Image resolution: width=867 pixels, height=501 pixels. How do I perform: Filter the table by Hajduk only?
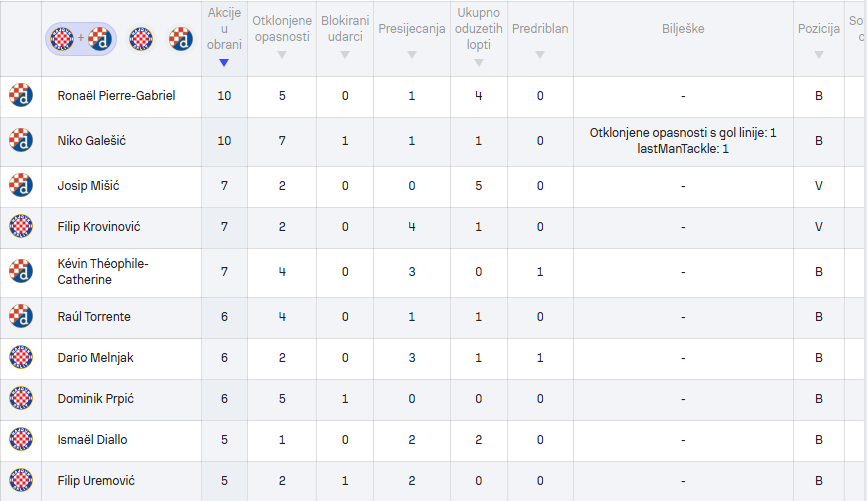(141, 39)
